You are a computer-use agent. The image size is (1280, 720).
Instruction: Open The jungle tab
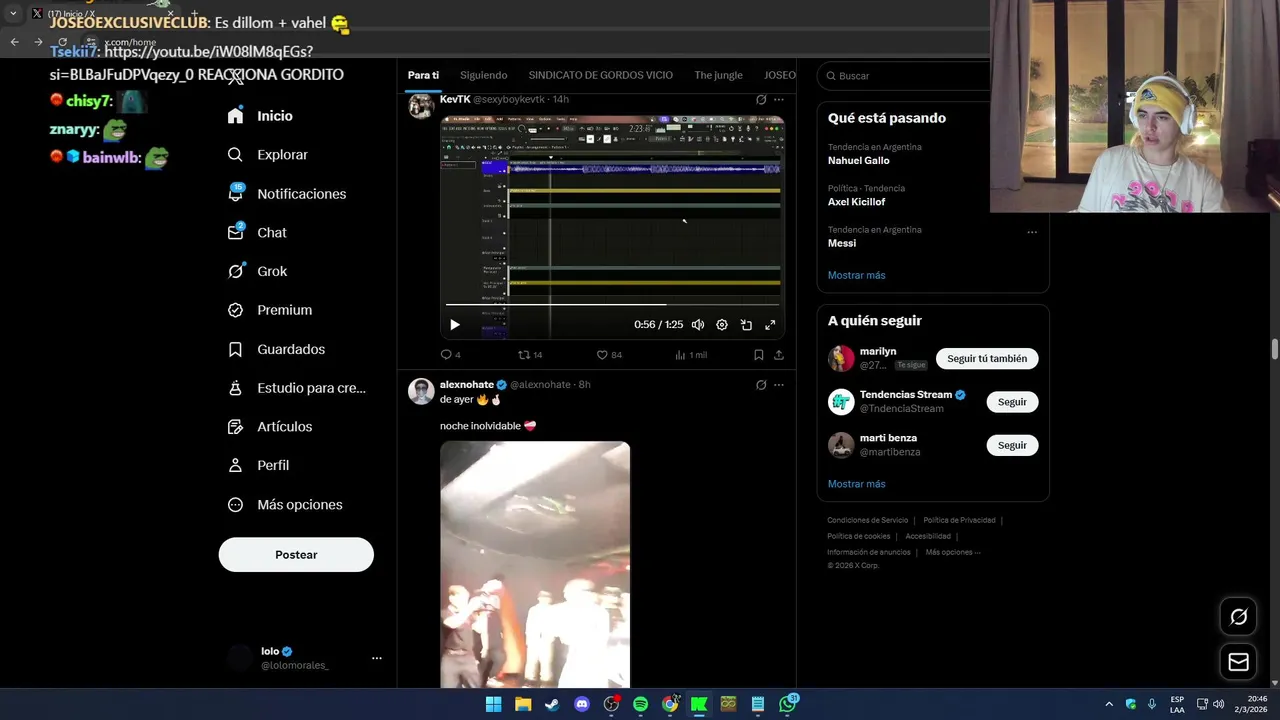pyautogui.click(x=718, y=75)
